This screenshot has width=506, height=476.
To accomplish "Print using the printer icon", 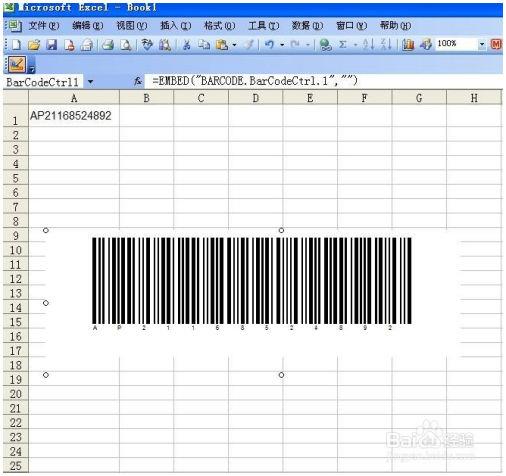I will 108,44.
